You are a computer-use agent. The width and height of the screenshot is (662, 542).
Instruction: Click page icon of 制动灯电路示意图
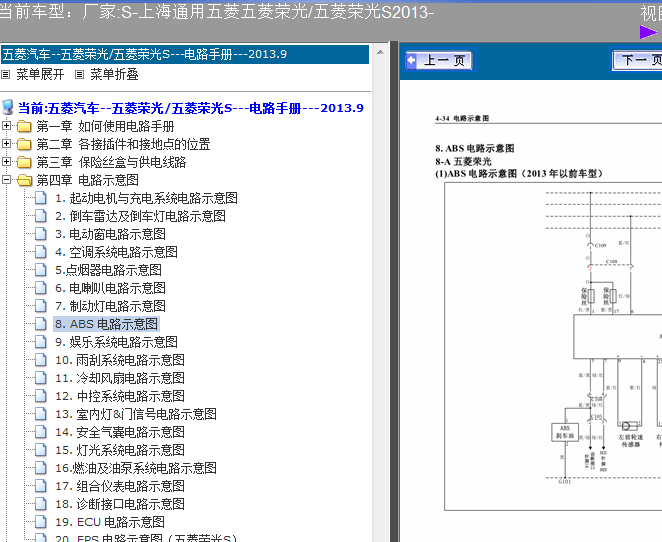41,306
